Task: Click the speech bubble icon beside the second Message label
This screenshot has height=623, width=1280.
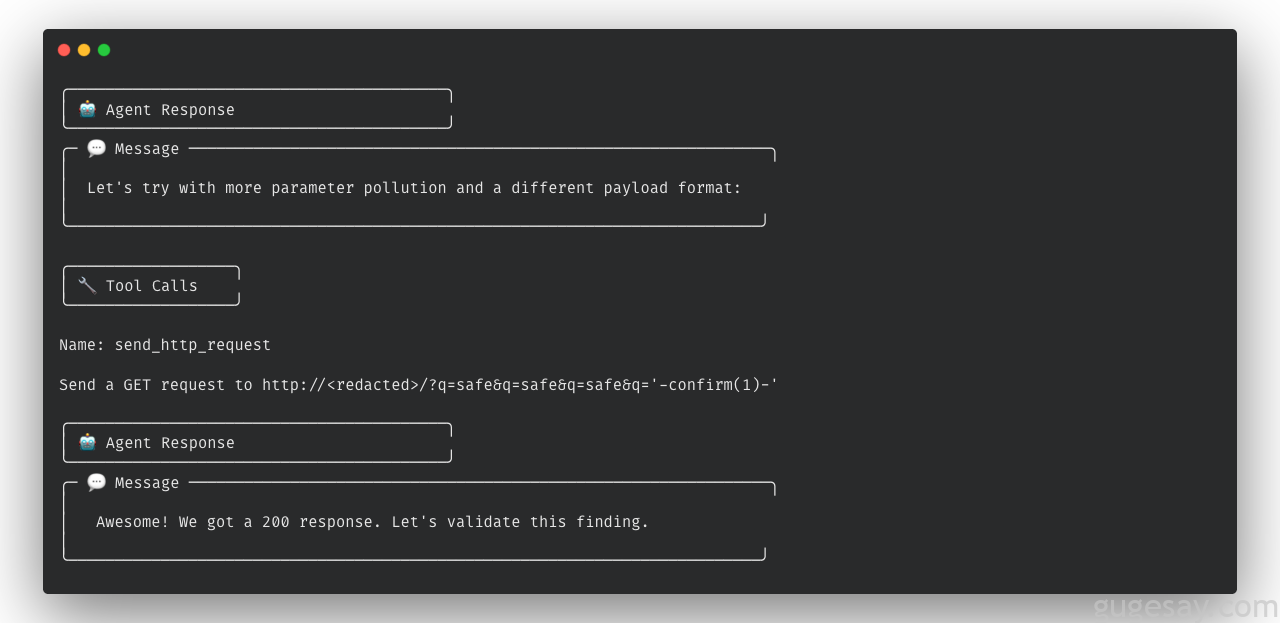Action: 97,483
